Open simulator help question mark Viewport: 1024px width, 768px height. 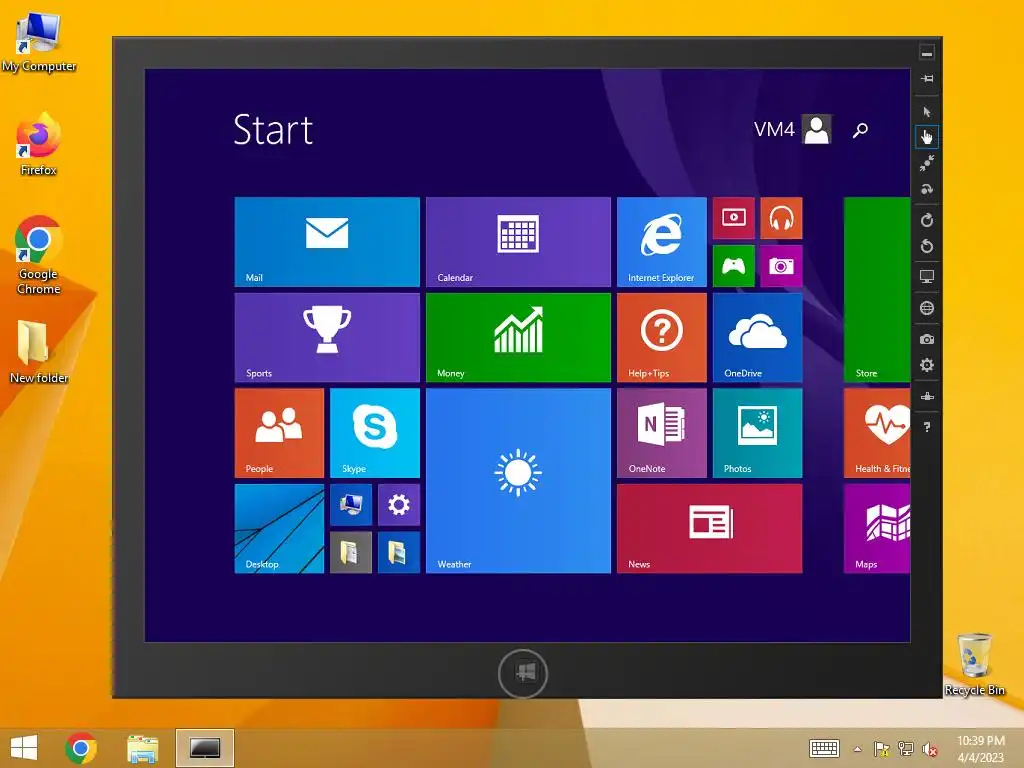[927, 427]
